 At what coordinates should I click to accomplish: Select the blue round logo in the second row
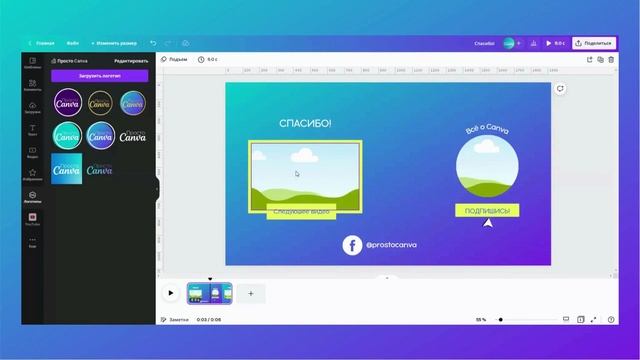point(100,136)
